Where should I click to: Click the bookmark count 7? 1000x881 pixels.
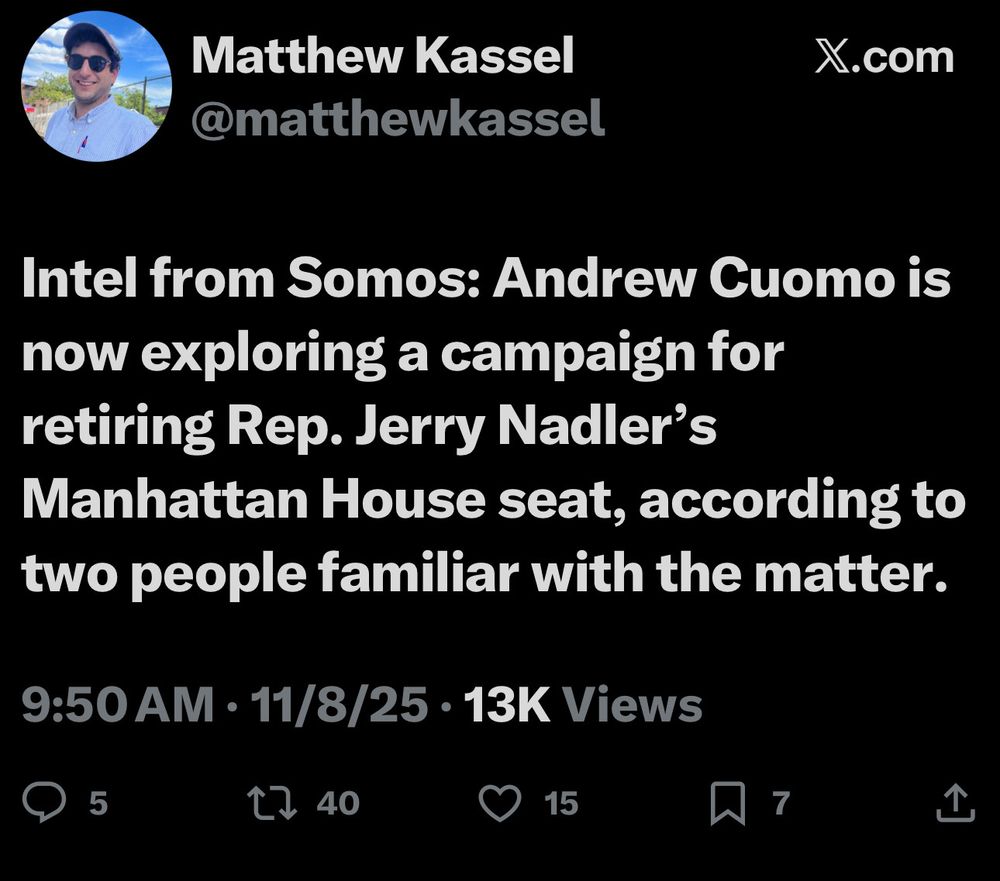782,803
